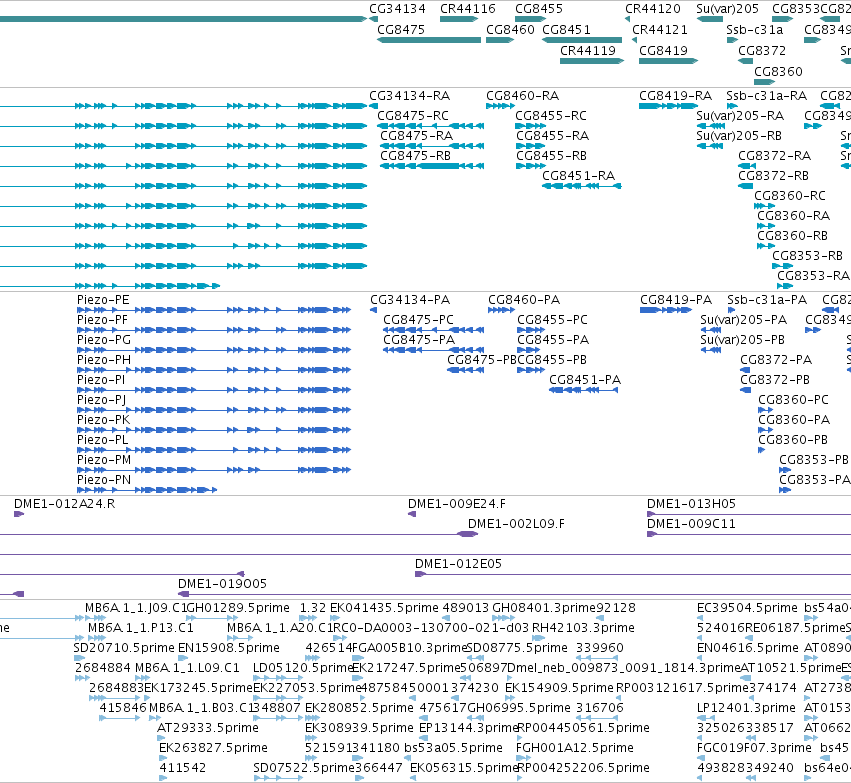
Task: Click protein Piezo-PI
Action: 101,381
